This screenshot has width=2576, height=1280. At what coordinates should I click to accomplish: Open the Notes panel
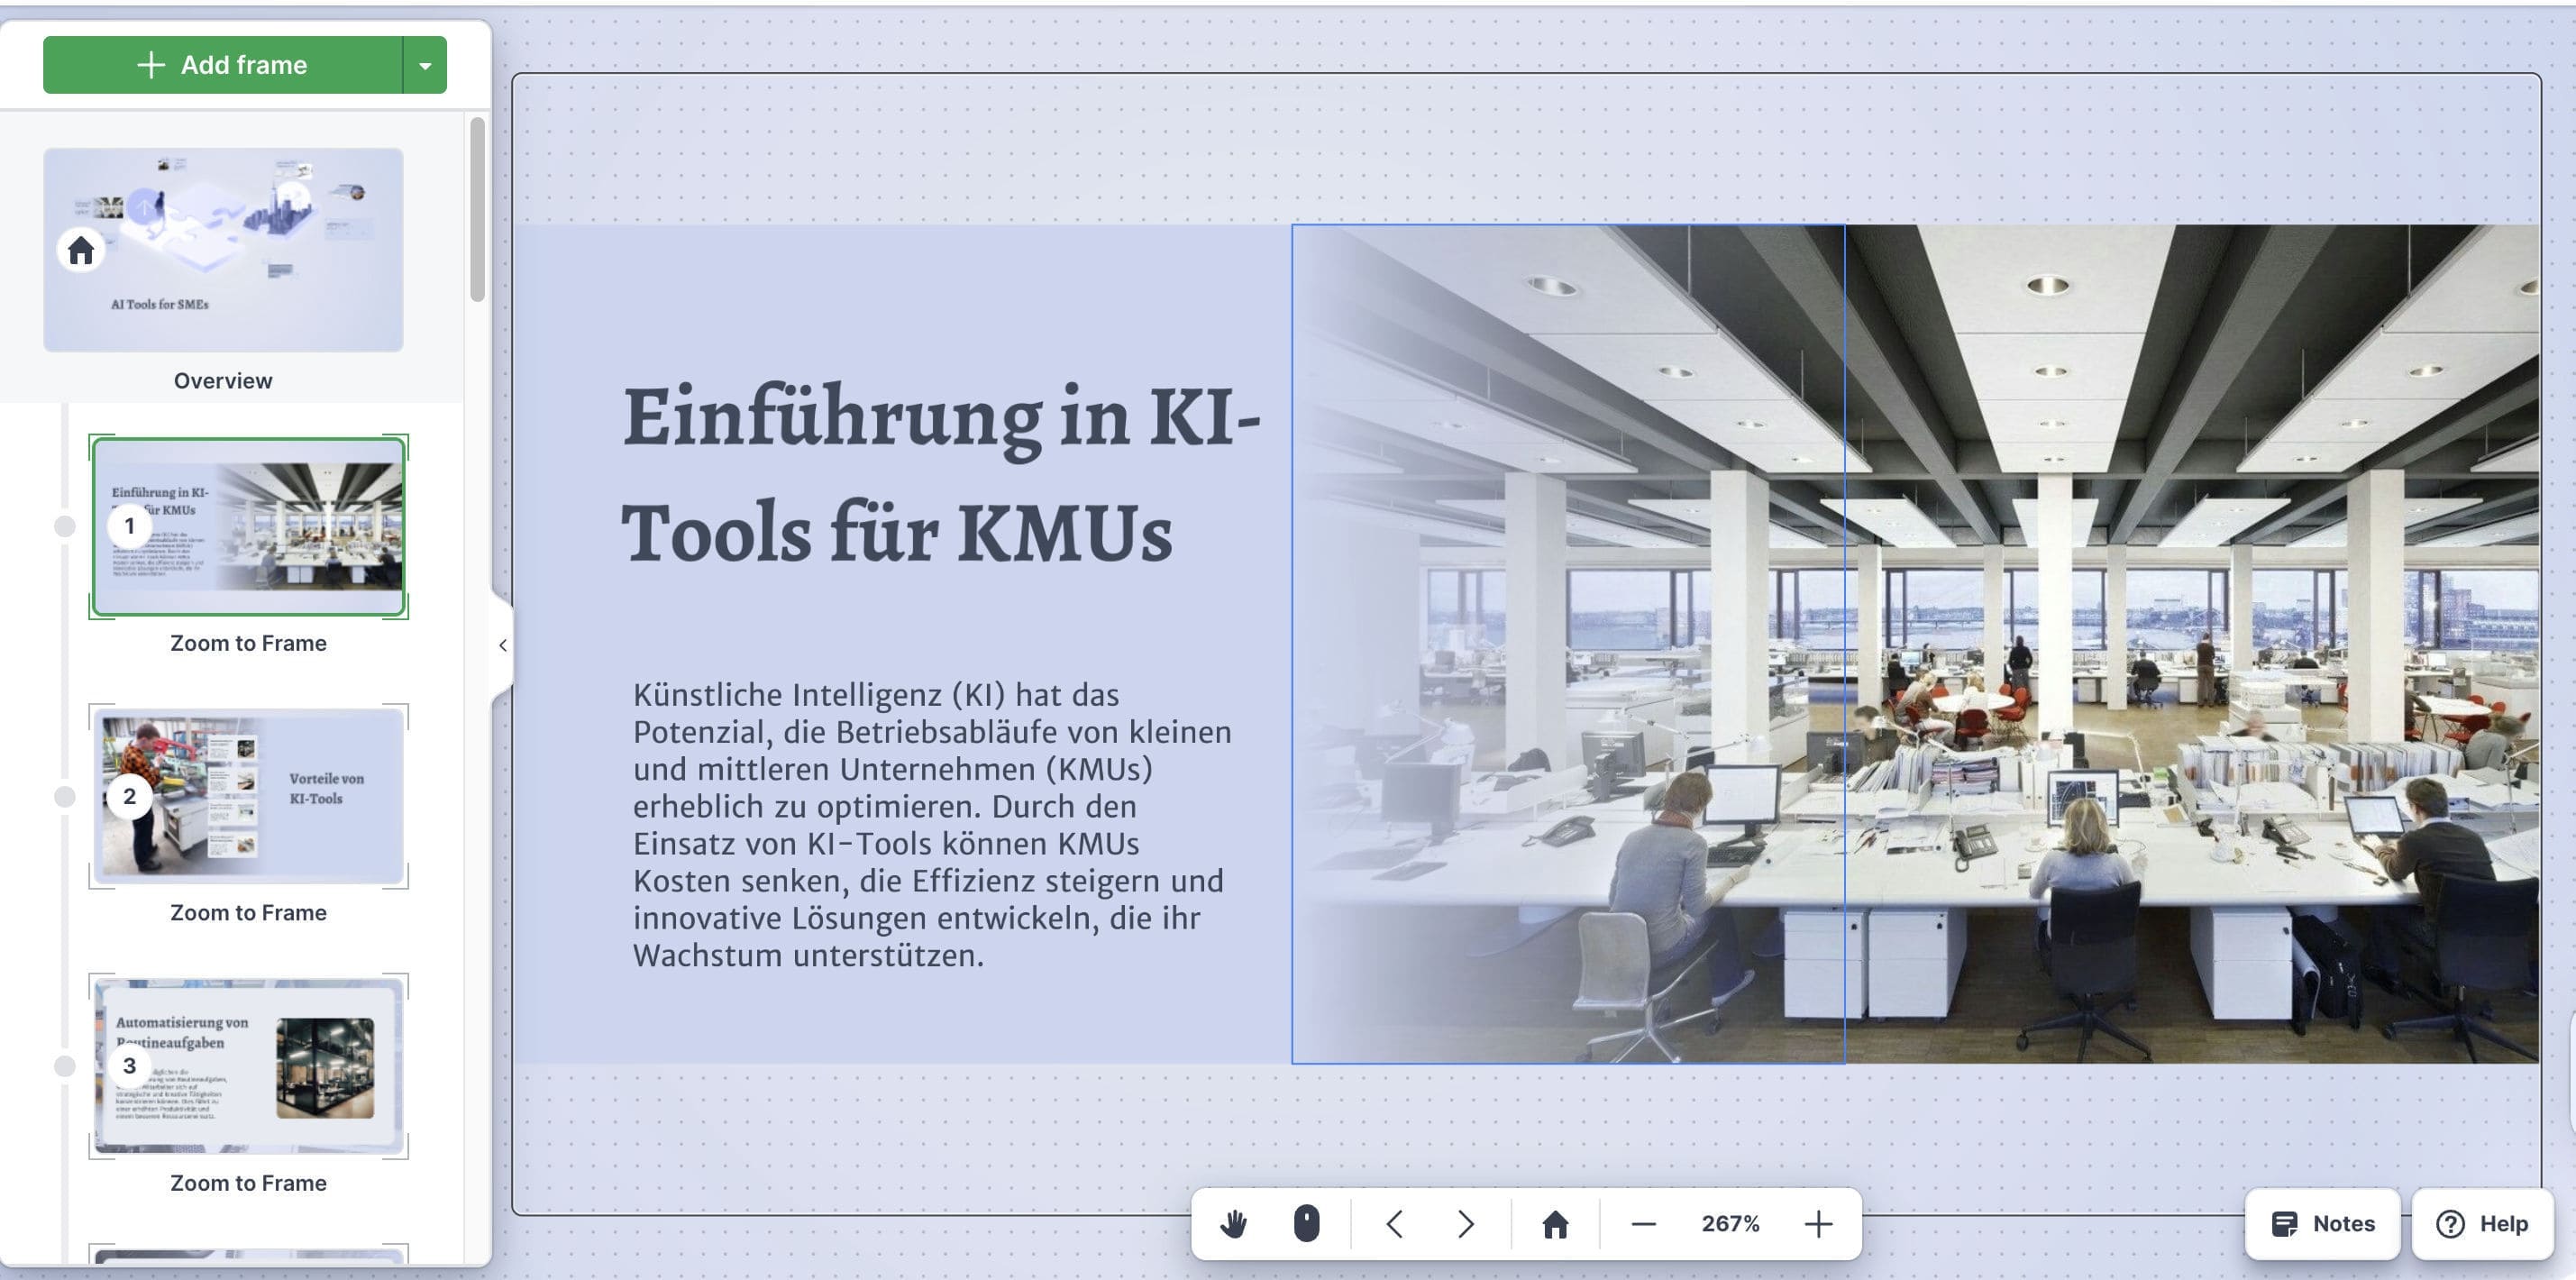[2321, 1223]
